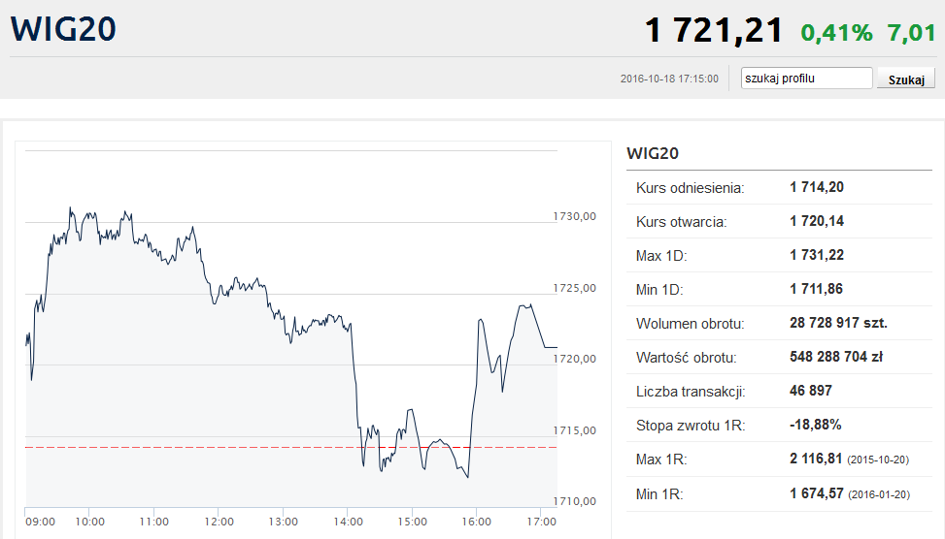Click the green 7,01 point change
The height and width of the screenshot is (539, 945).
click(911, 33)
